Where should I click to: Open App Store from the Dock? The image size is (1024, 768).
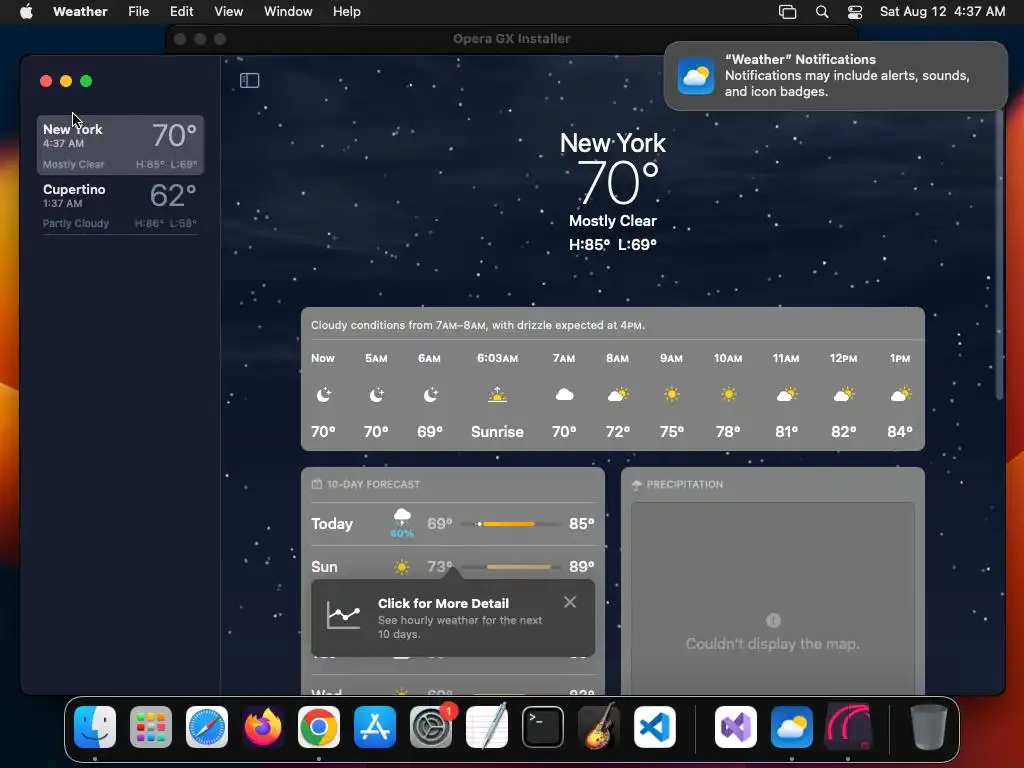(375, 727)
